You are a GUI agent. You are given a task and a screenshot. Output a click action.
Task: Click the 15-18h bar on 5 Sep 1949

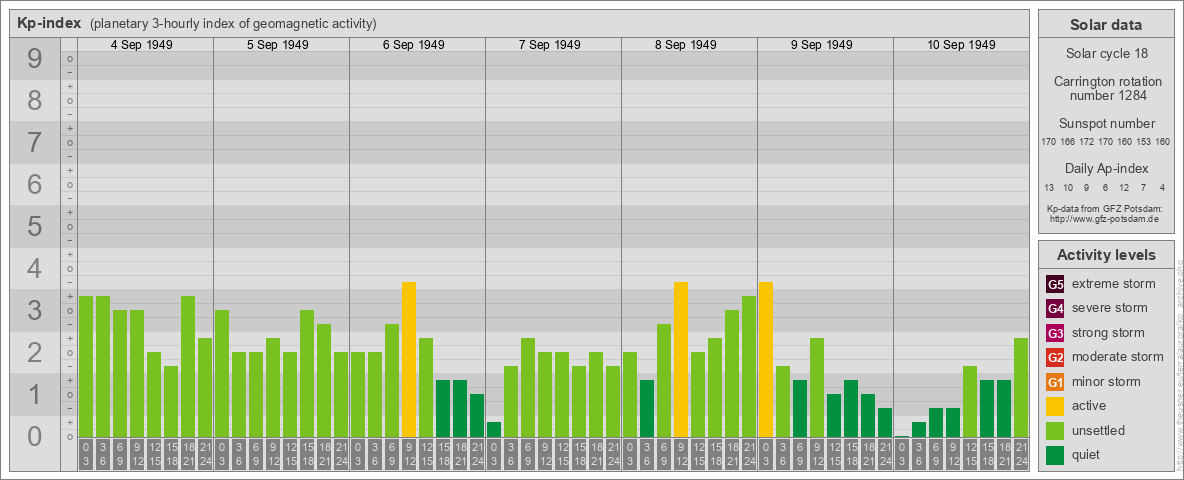pos(307,374)
